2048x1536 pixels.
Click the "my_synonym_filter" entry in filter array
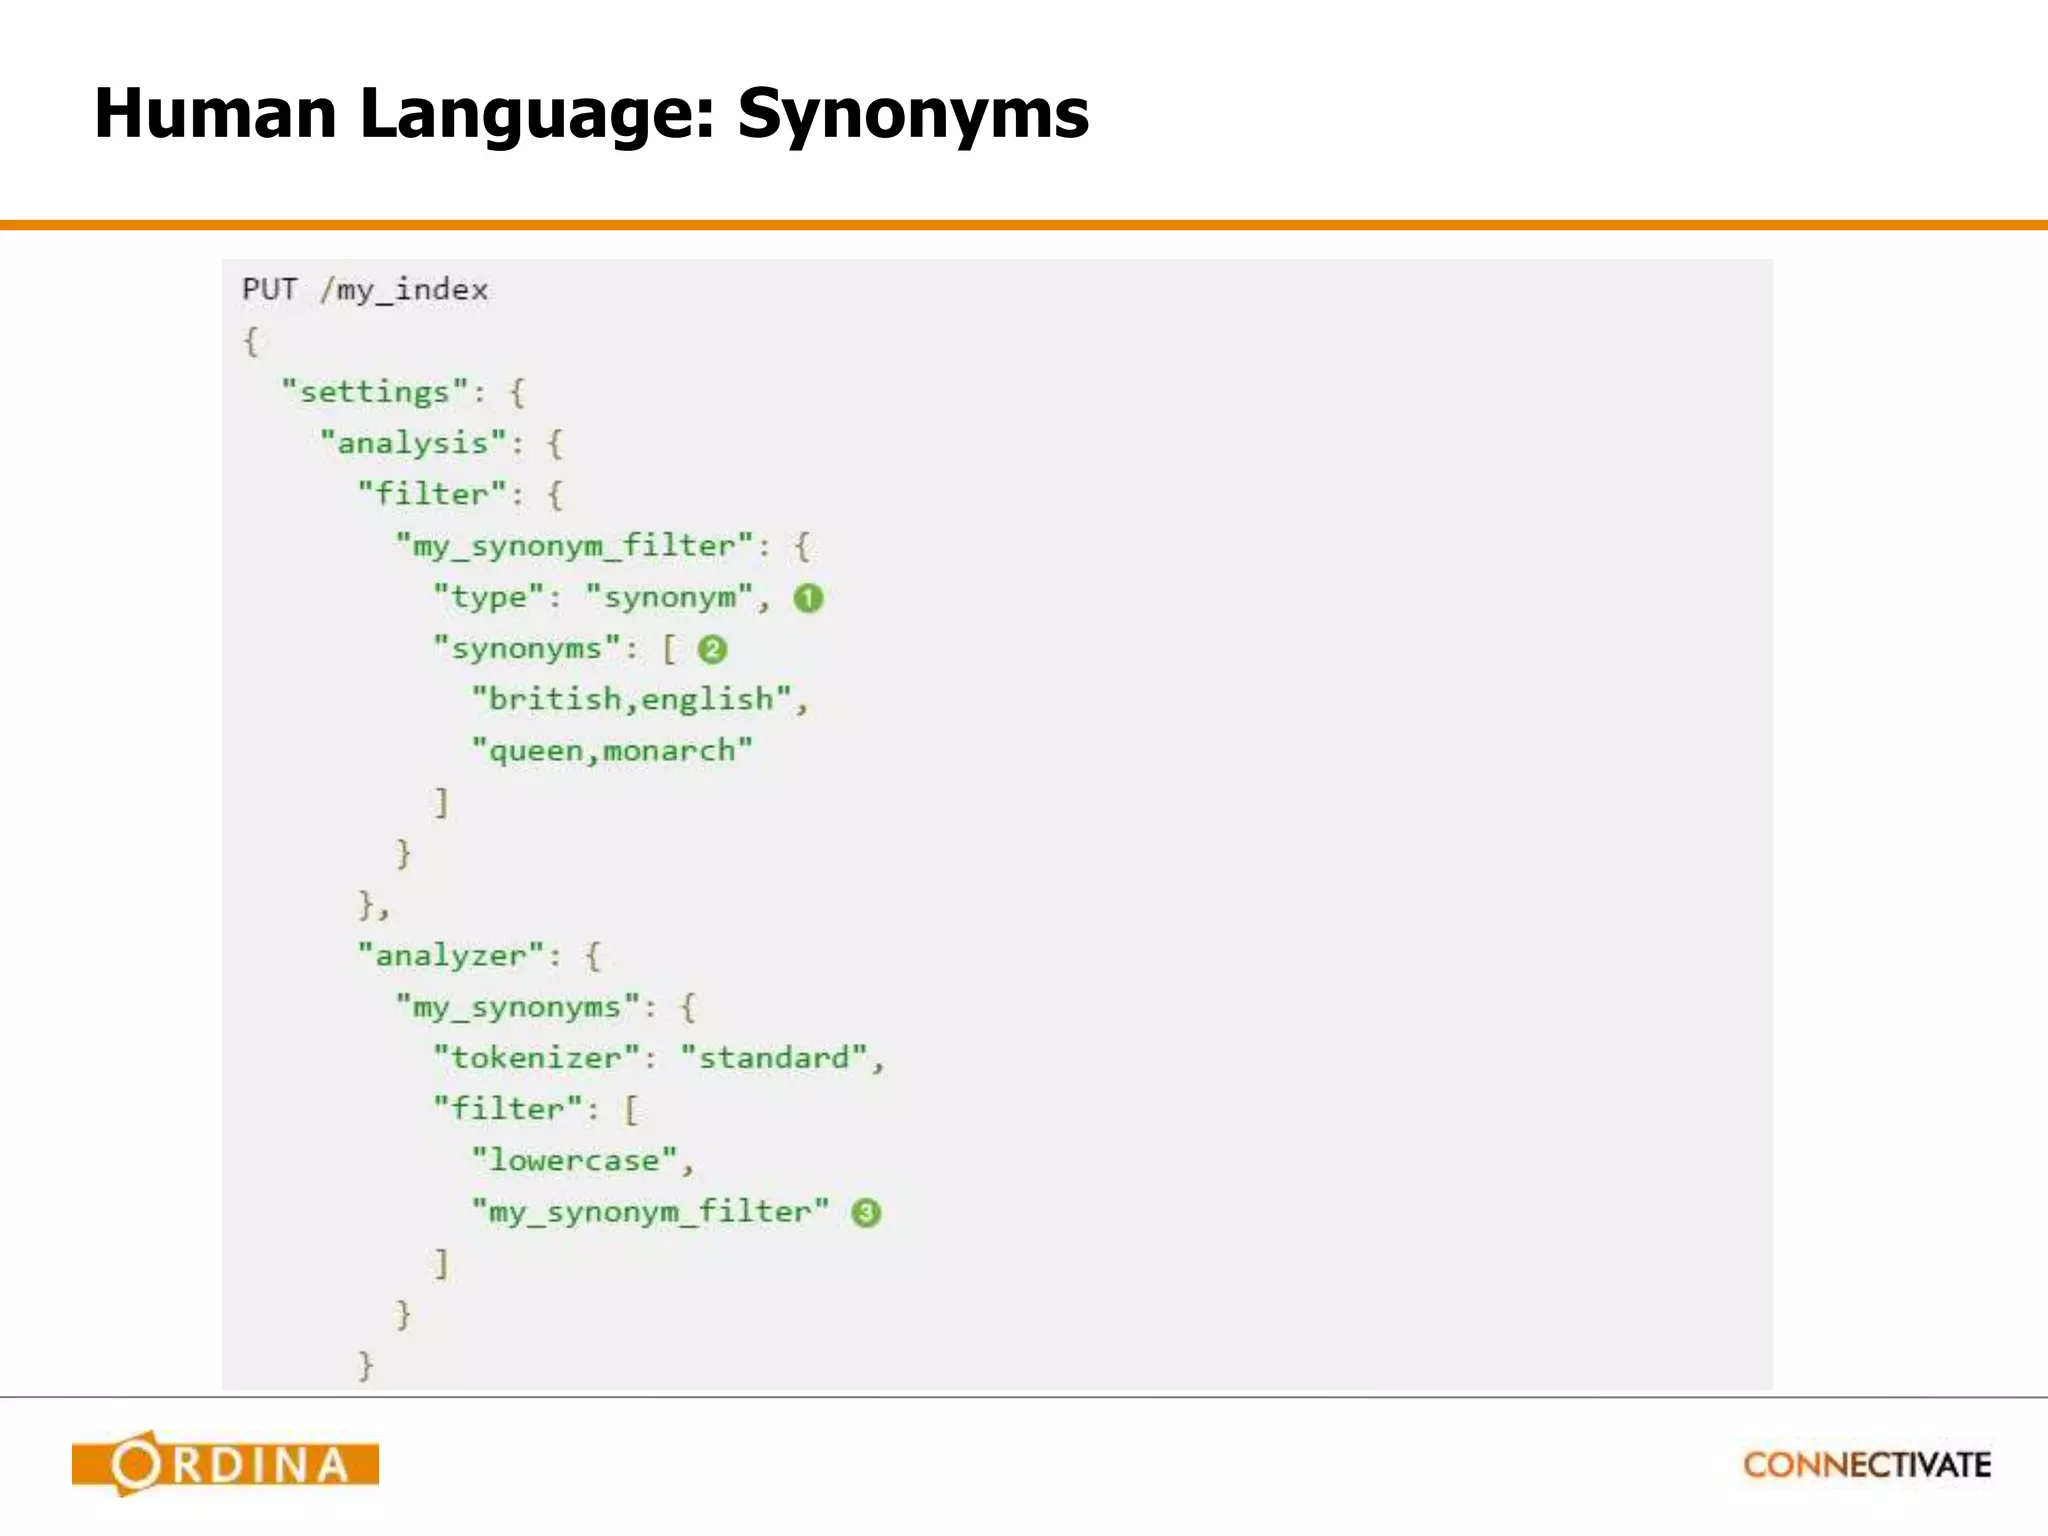pos(650,1212)
